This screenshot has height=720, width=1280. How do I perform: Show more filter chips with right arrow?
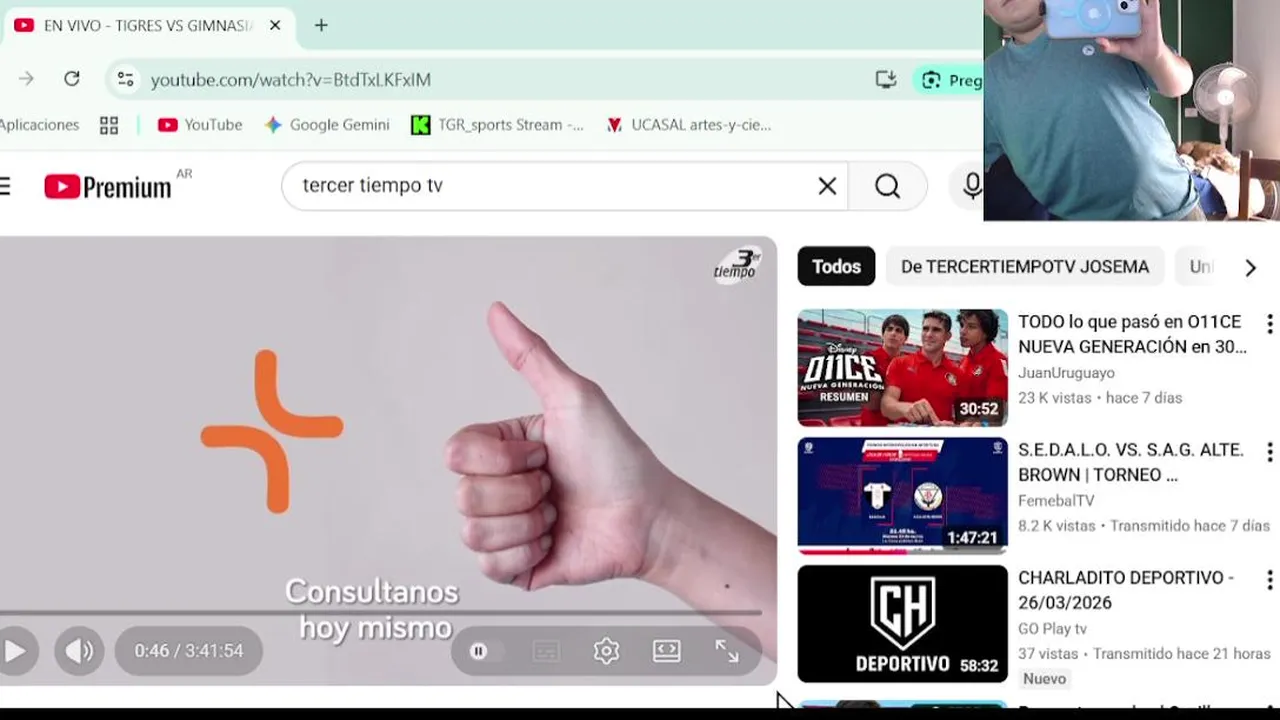click(x=1250, y=267)
